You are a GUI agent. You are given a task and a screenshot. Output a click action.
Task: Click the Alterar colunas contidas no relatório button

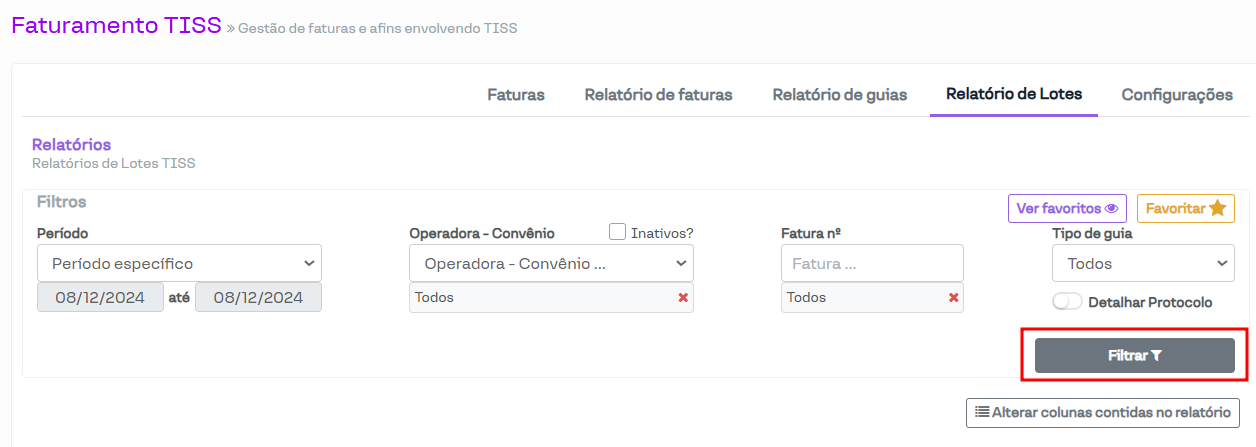1103,412
